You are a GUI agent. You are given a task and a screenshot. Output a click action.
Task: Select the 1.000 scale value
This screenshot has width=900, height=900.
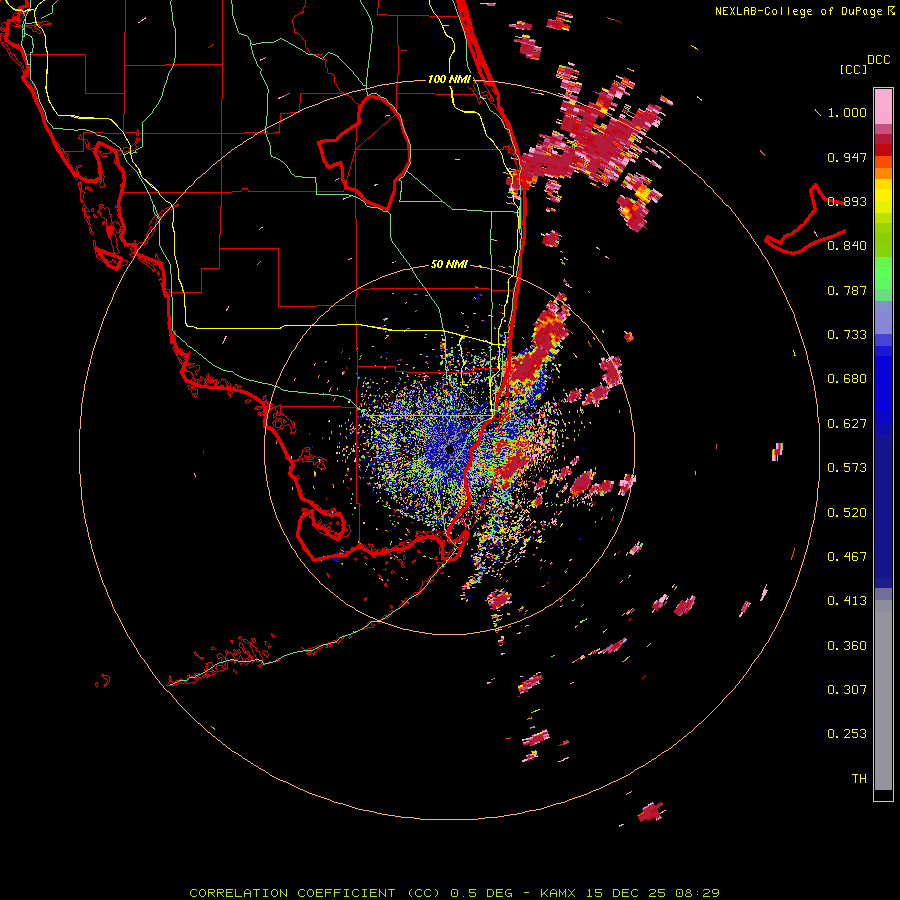coord(847,112)
